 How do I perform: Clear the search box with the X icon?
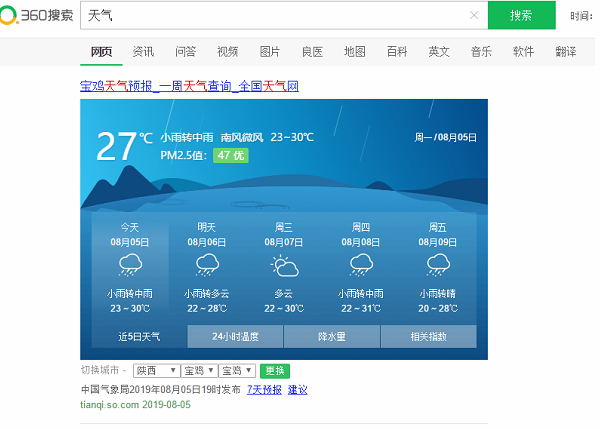(x=474, y=15)
